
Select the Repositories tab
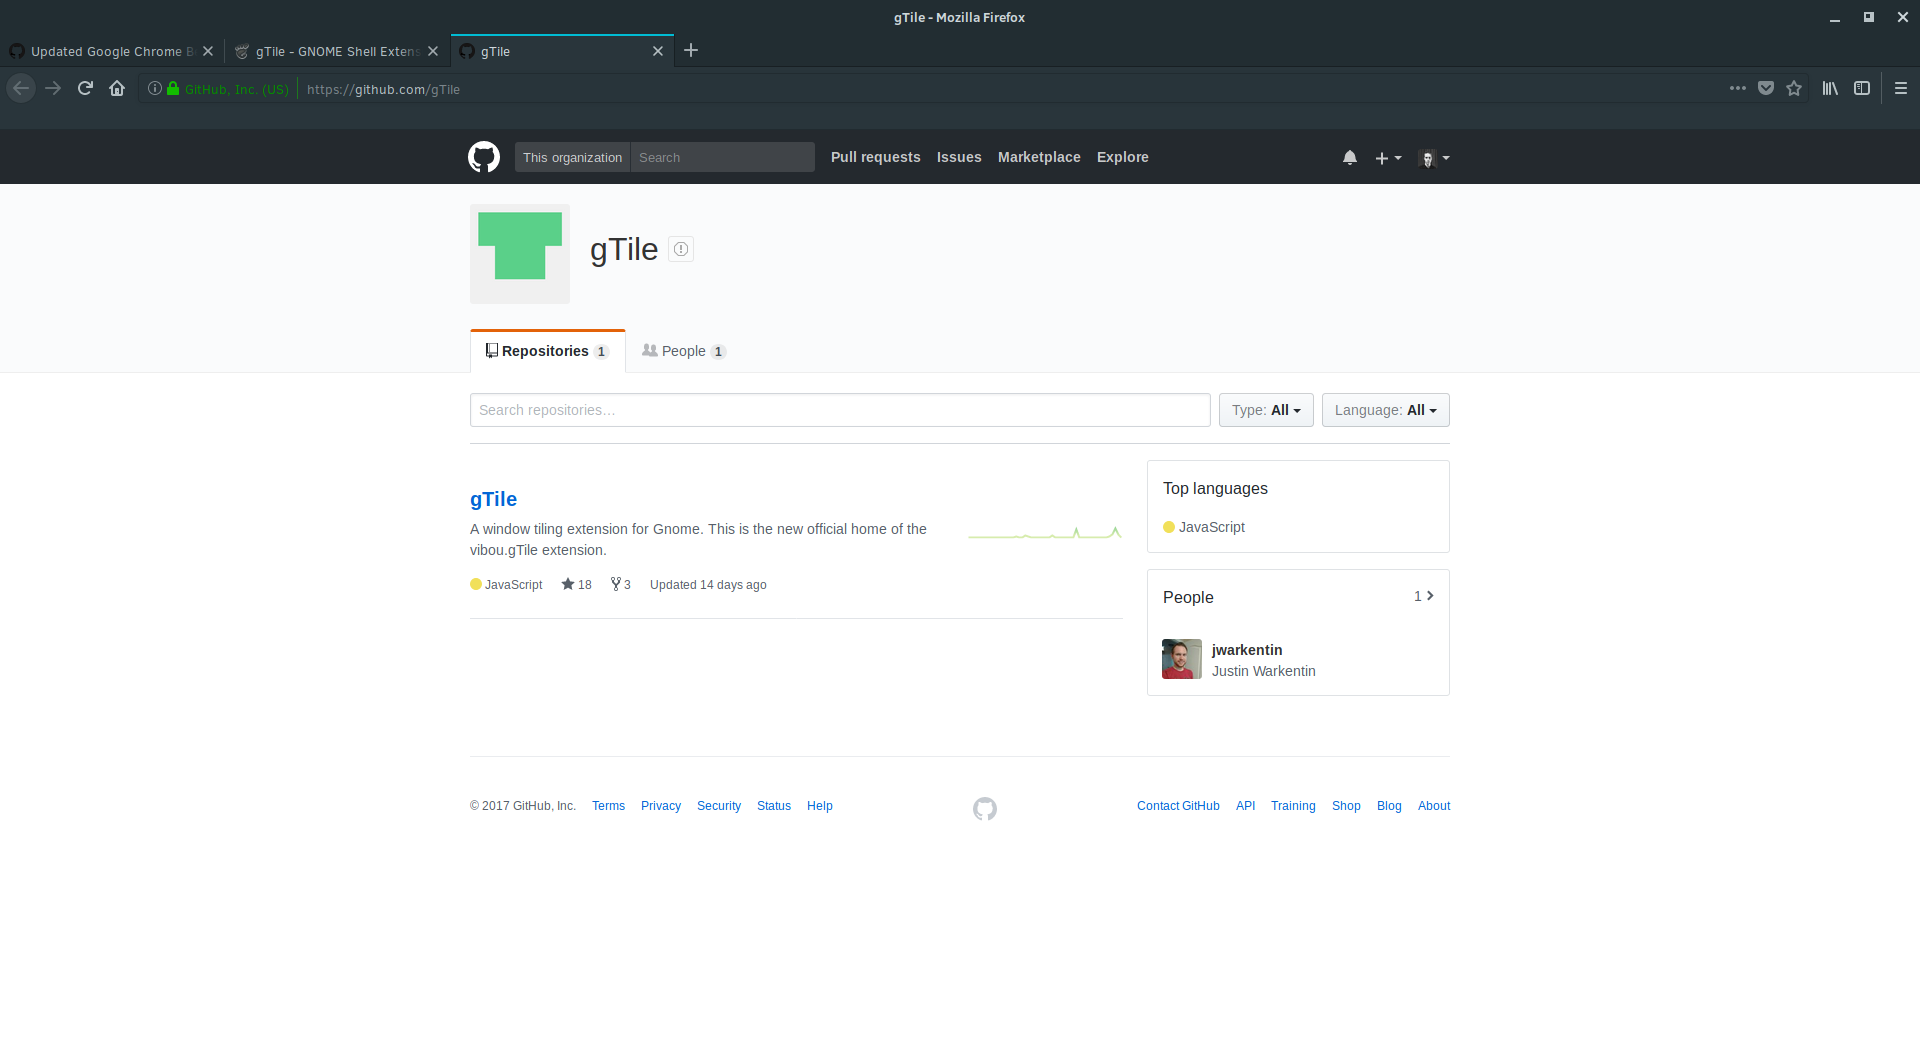tap(547, 351)
